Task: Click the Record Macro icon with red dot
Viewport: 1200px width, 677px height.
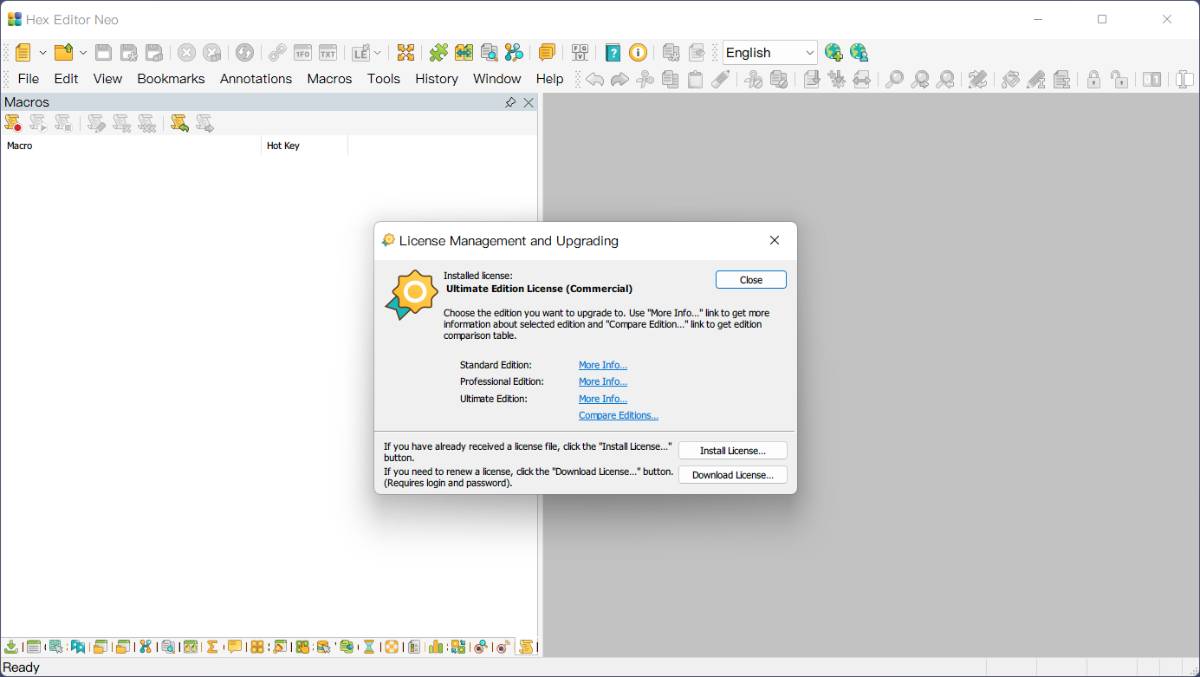Action: coord(13,123)
